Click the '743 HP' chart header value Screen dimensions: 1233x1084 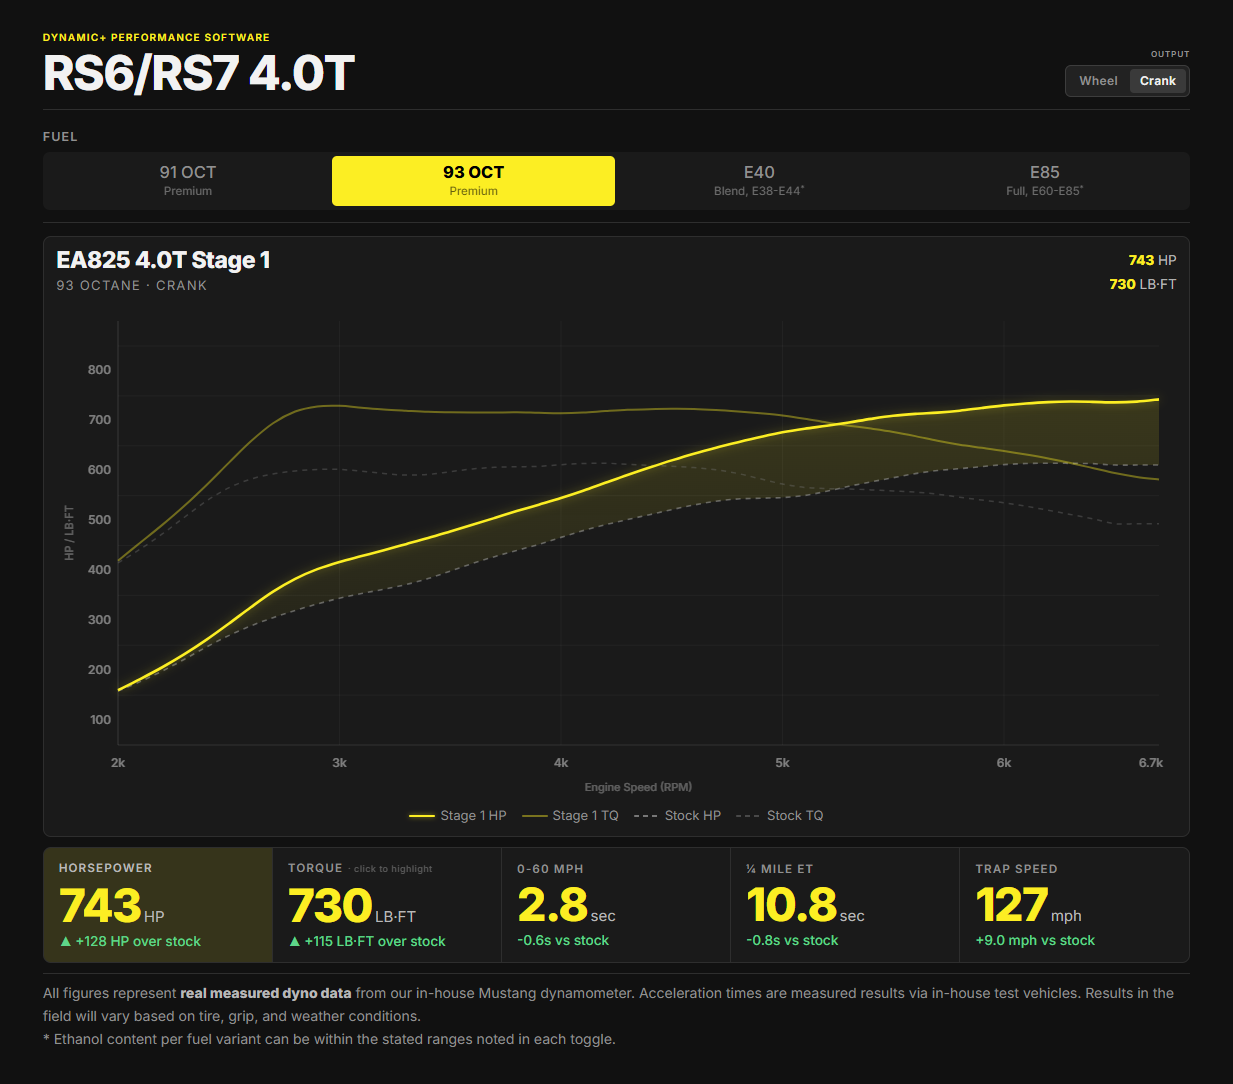pyautogui.click(x=1152, y=260)
